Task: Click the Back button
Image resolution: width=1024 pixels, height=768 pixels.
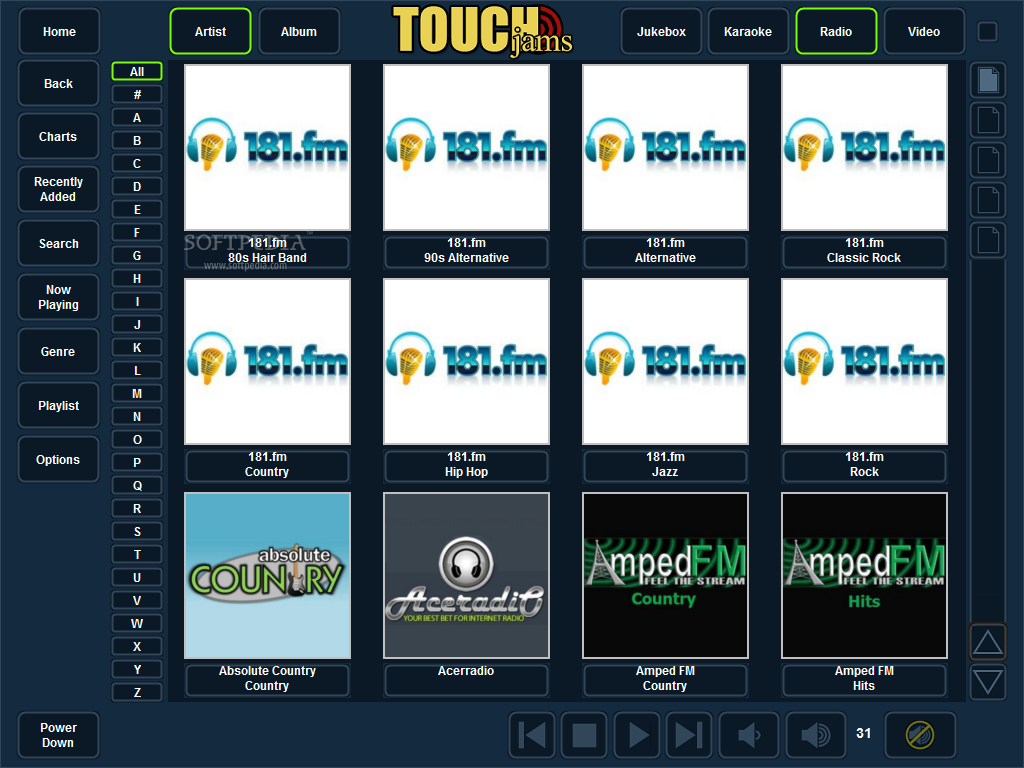Action: coord(59,84)
